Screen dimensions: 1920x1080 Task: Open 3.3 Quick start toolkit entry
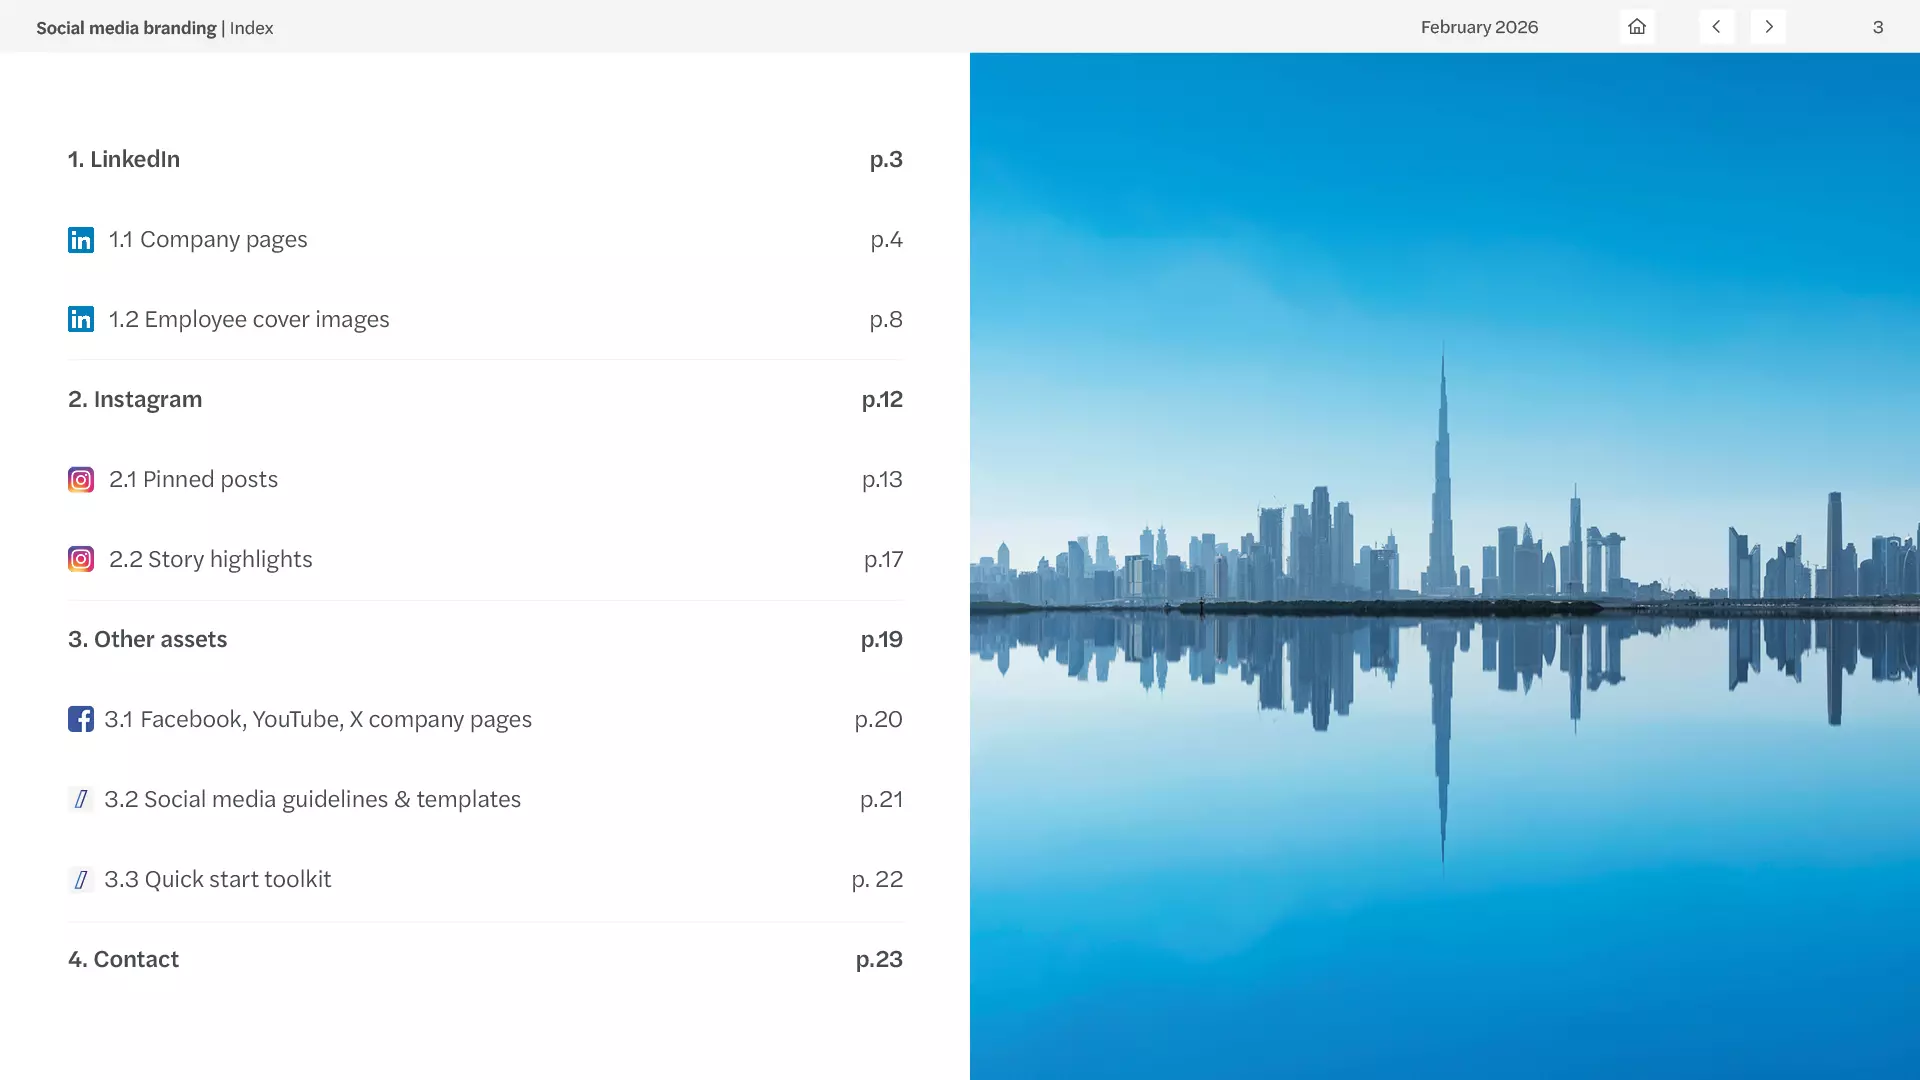[x=218, y=879]
